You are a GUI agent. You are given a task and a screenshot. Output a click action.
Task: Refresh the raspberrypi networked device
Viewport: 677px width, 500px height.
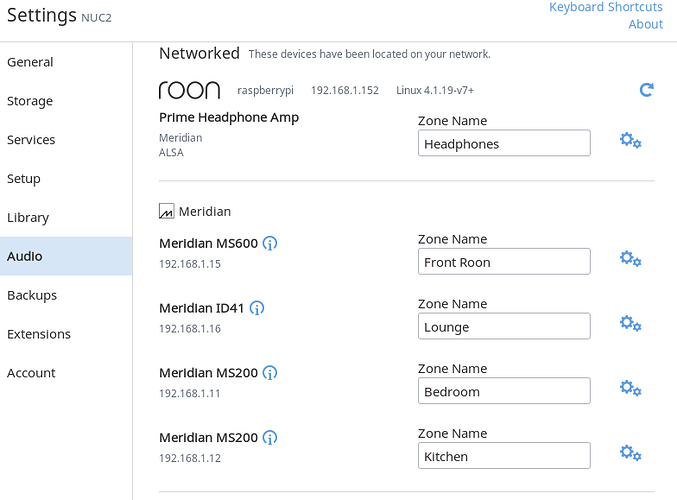coord(646,90)
